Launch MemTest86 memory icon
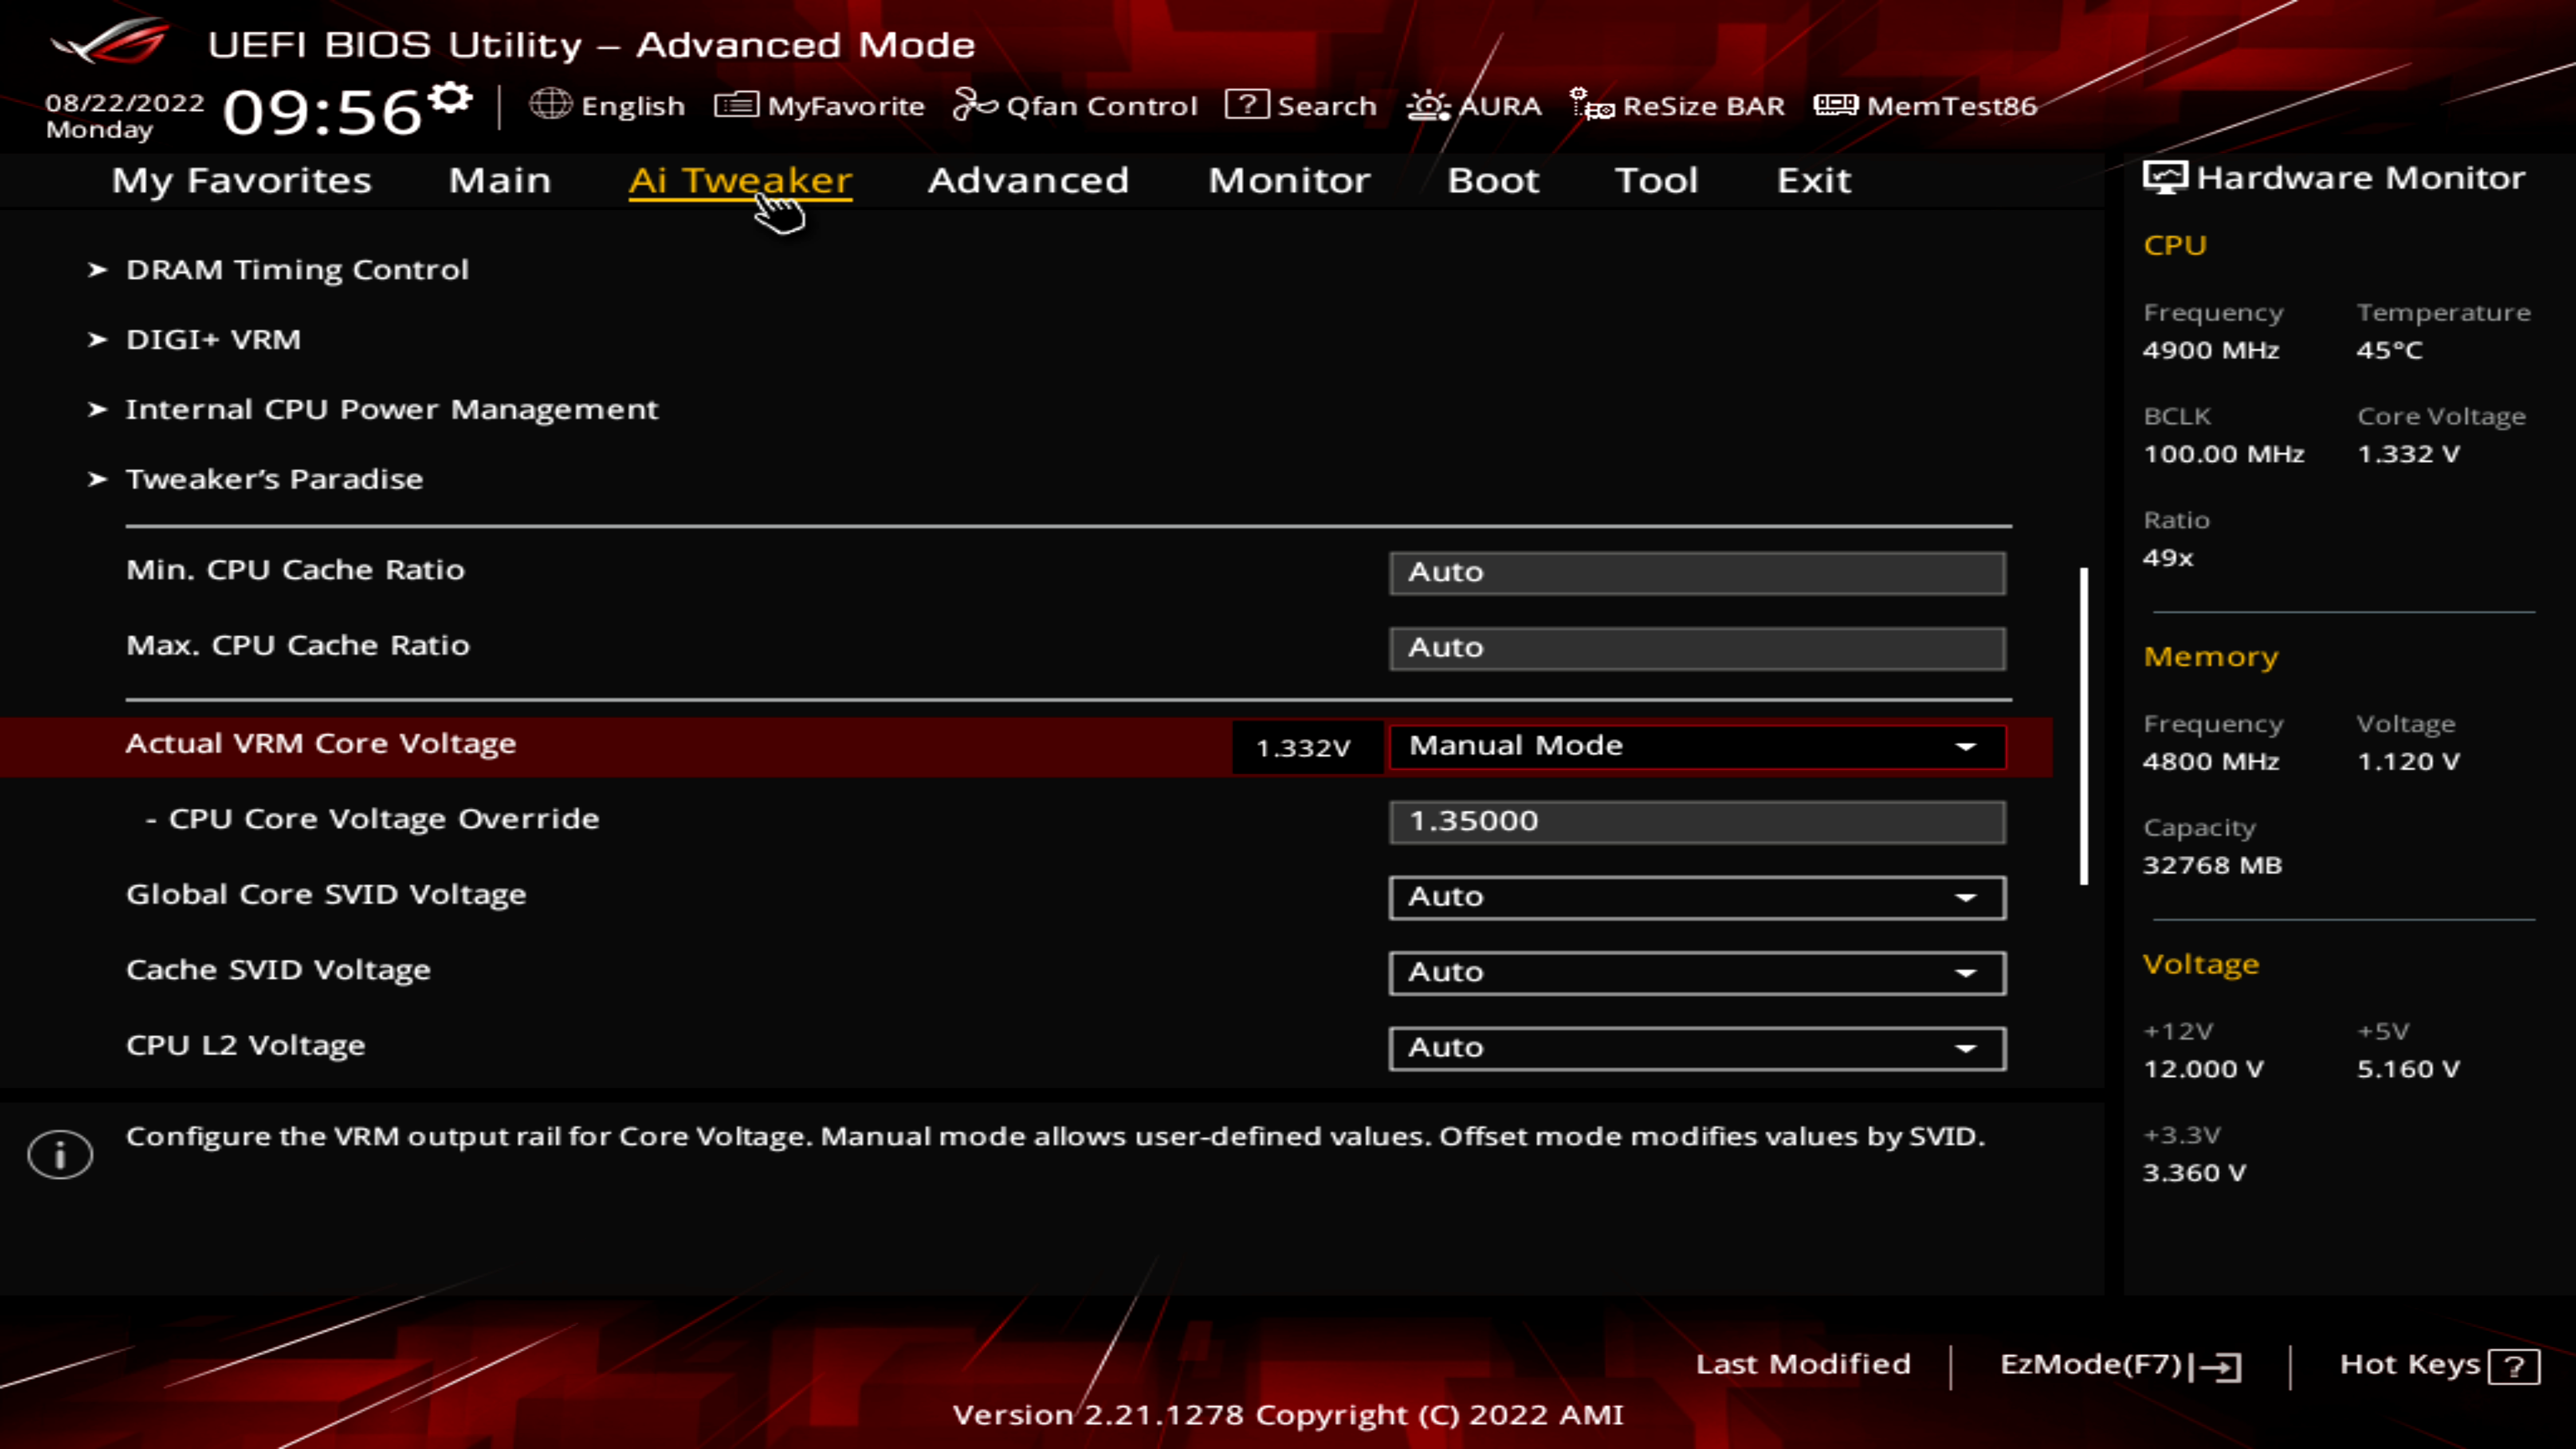 coord(1835,105)
